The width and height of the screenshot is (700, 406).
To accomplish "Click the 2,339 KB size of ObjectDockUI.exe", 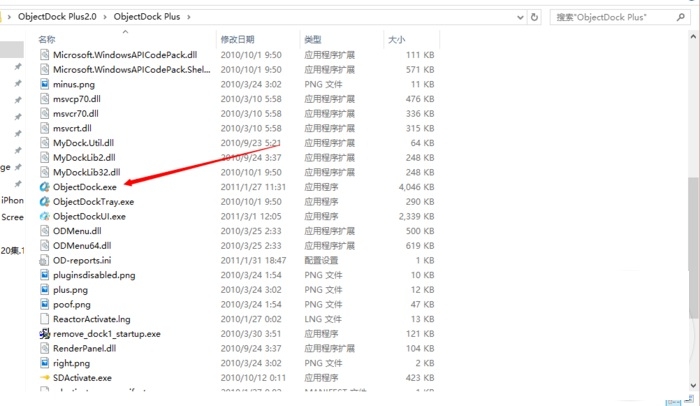I will 417,217.
